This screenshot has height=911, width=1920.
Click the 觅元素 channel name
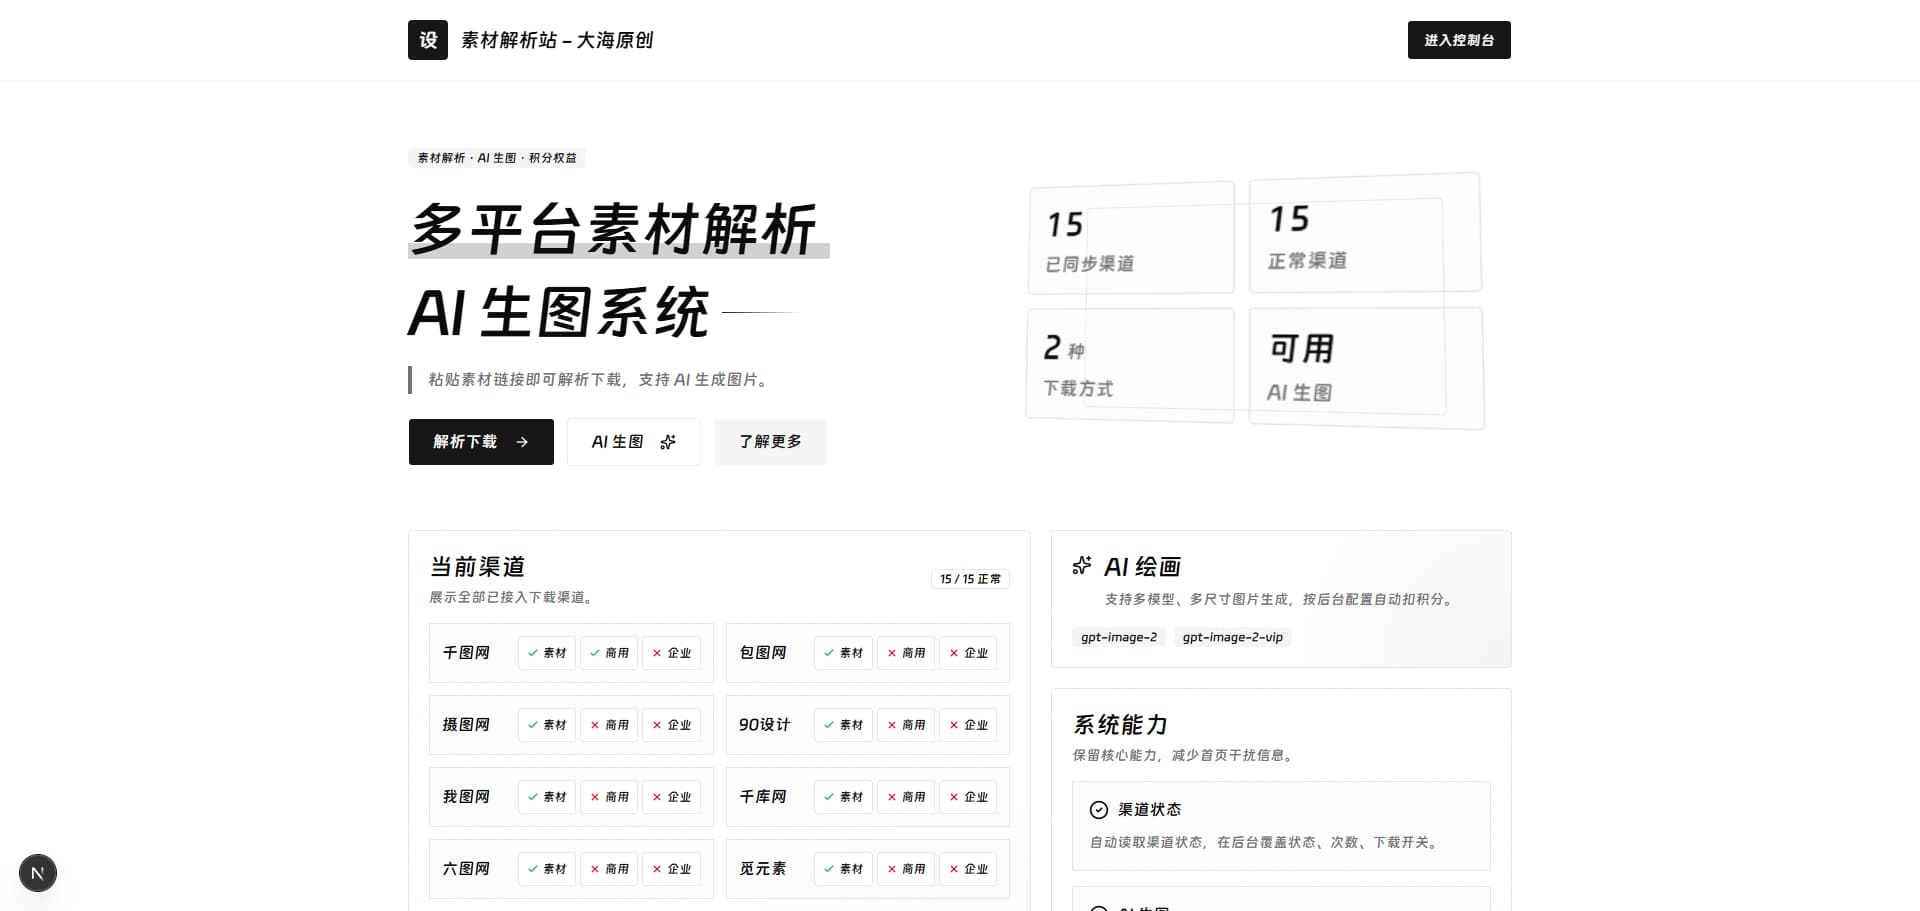pyautogui.click(x=763, y=869)
